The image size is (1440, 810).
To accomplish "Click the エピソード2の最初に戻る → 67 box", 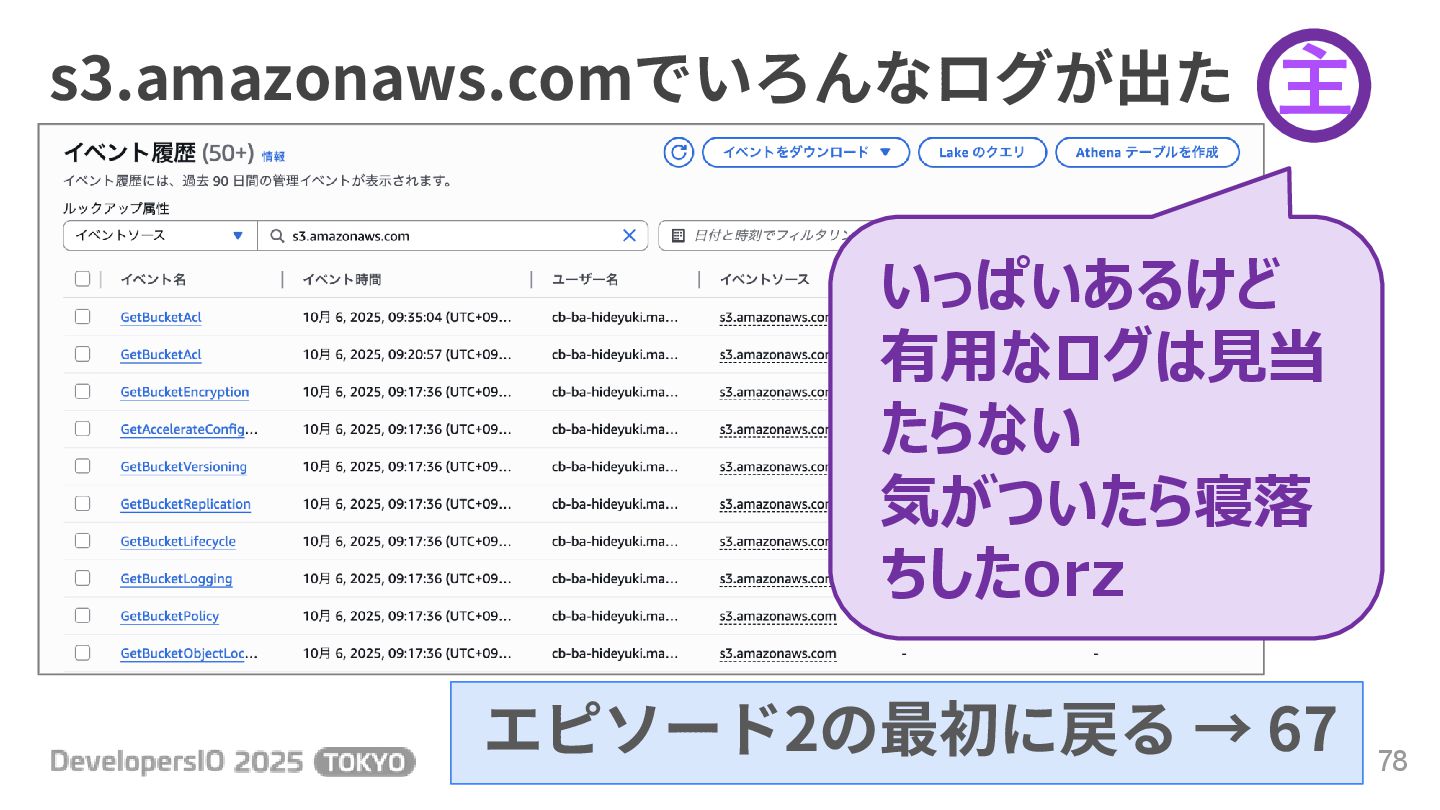I will tap(907, 732).
